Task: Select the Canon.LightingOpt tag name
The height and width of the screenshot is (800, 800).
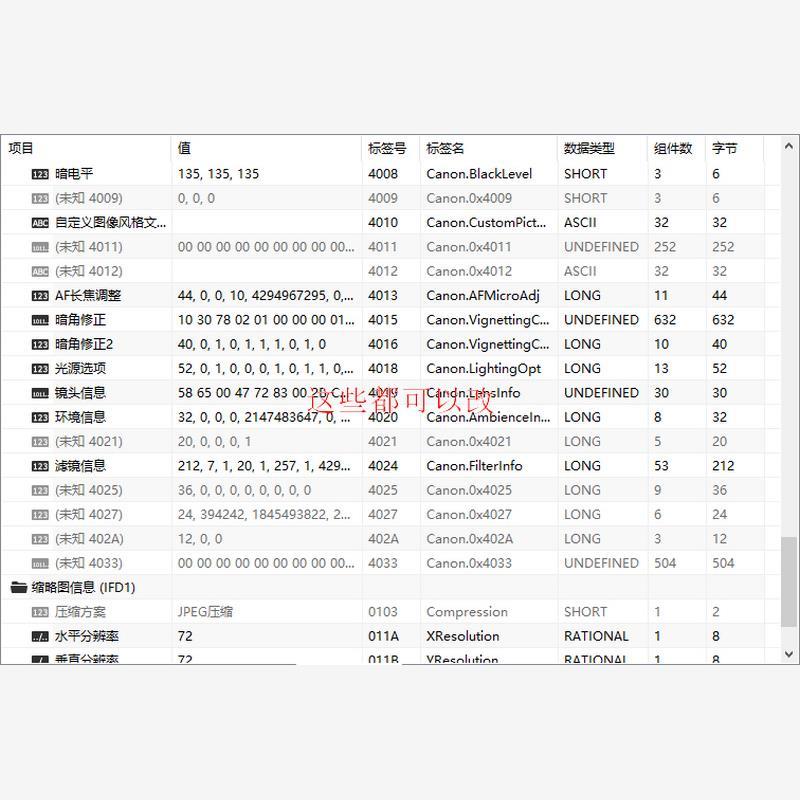Action: (x=484, y=369)
